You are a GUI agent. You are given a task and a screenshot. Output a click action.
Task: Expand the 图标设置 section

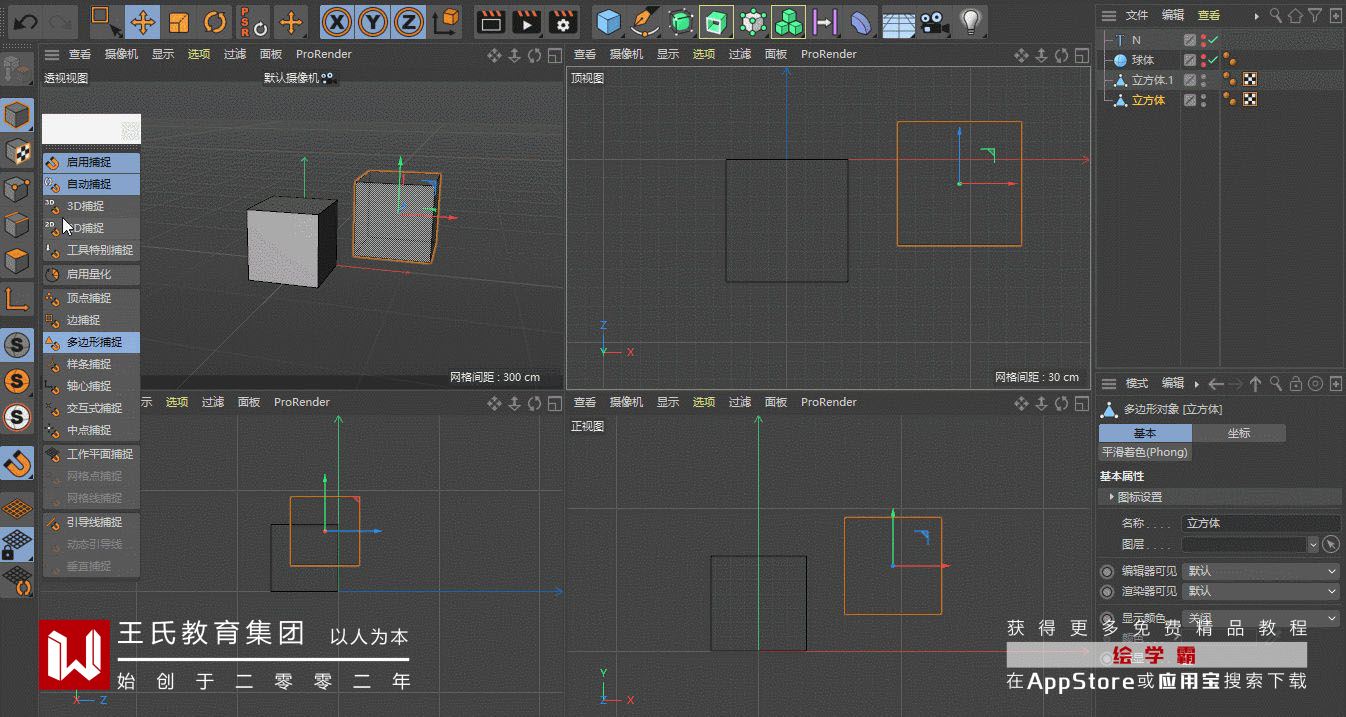tap(1139, 497)
